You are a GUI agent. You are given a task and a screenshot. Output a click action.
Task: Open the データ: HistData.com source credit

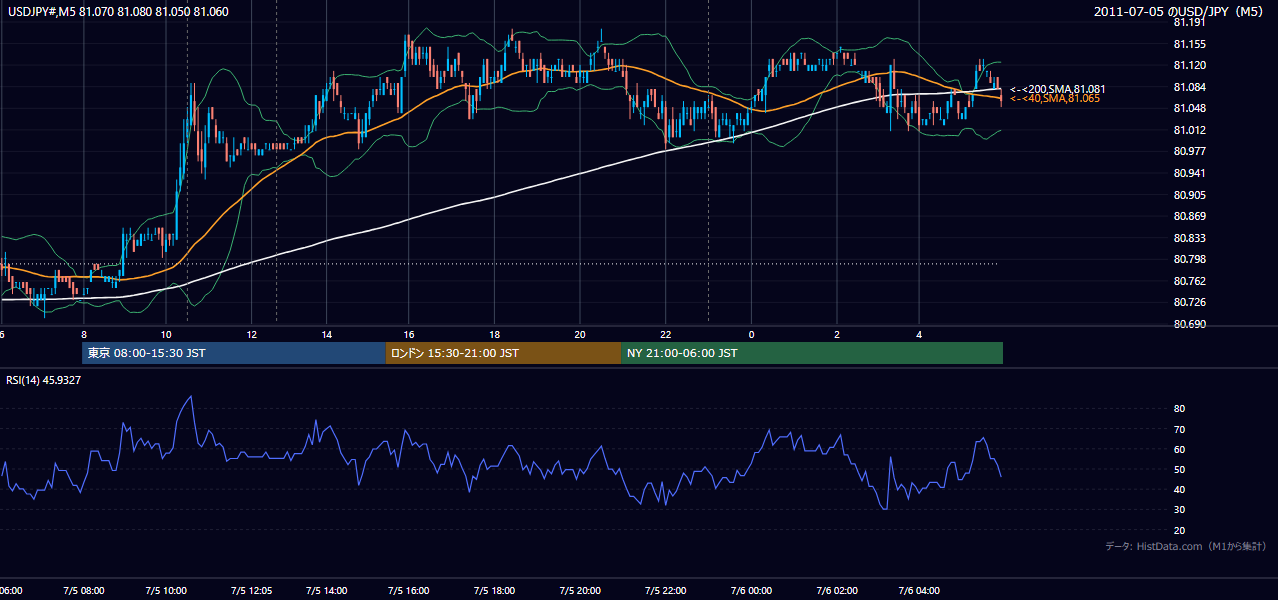(x=1186, y=546)
